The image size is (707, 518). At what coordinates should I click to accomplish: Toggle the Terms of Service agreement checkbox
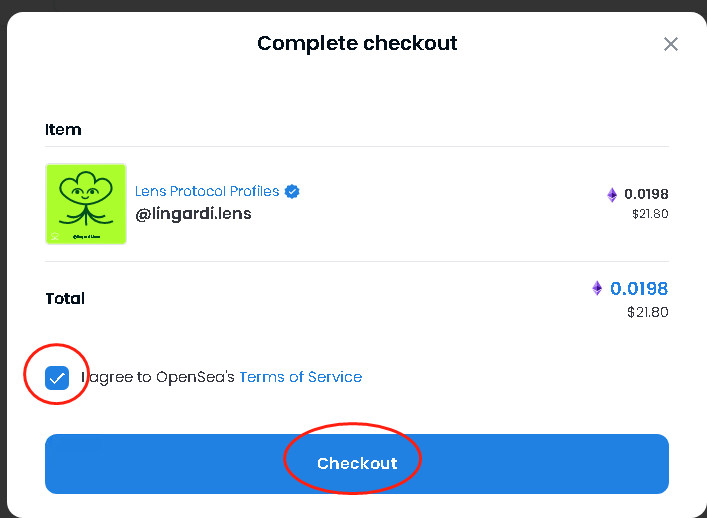pos(57,377)
